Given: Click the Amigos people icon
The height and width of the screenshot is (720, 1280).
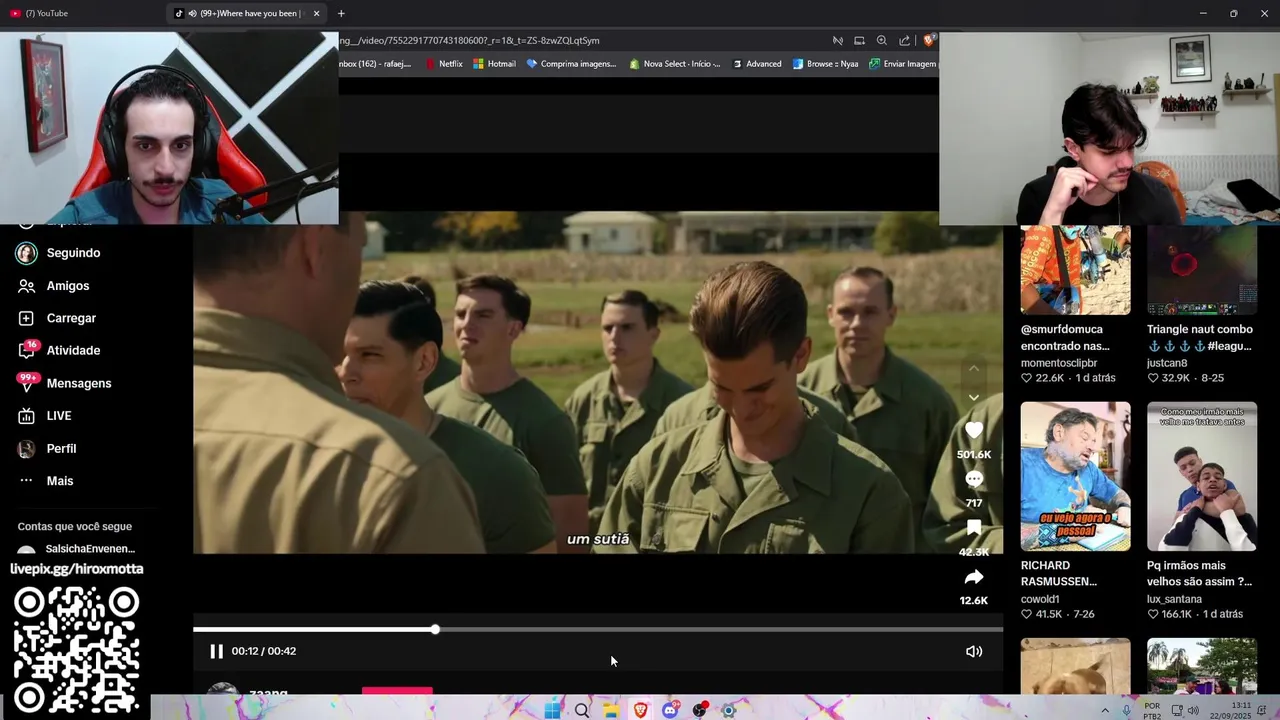Looking at the screenshot, I should coord(27,286).
